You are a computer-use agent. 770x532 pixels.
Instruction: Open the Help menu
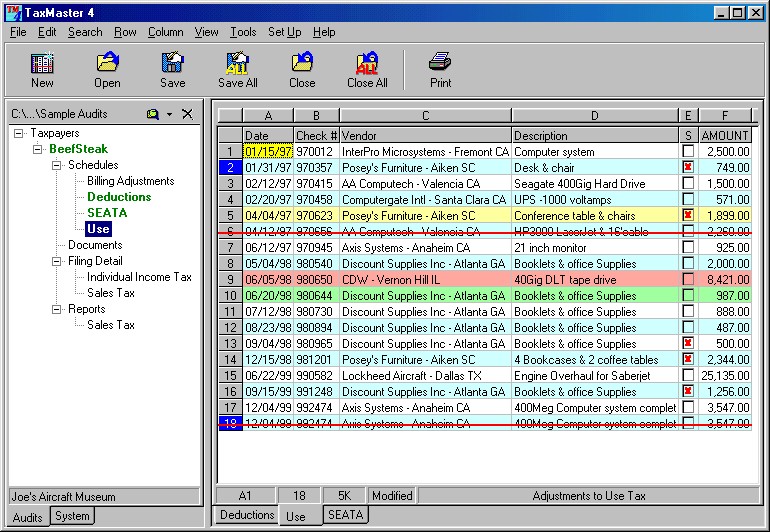tap(324, 32)
